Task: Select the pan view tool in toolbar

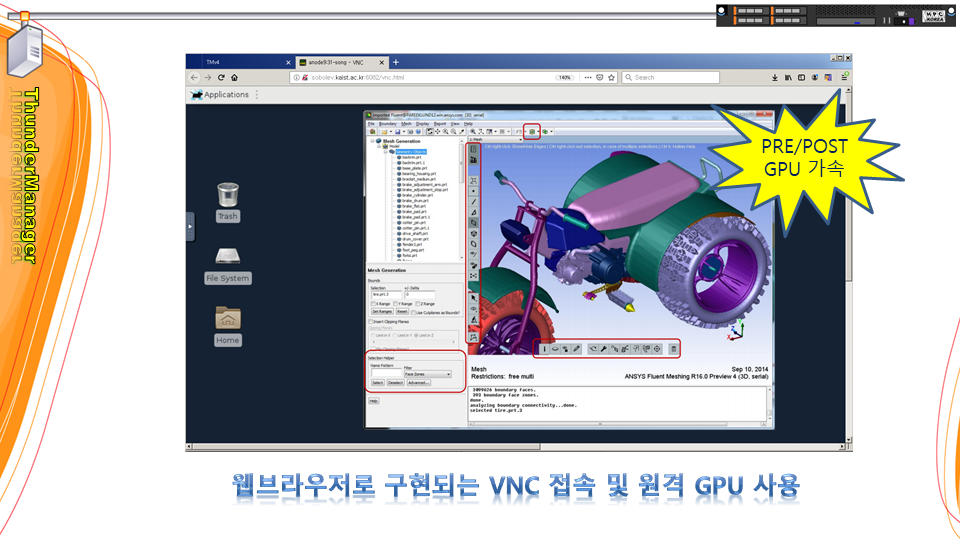Action: pyautogui.click(x=438, y=132)
